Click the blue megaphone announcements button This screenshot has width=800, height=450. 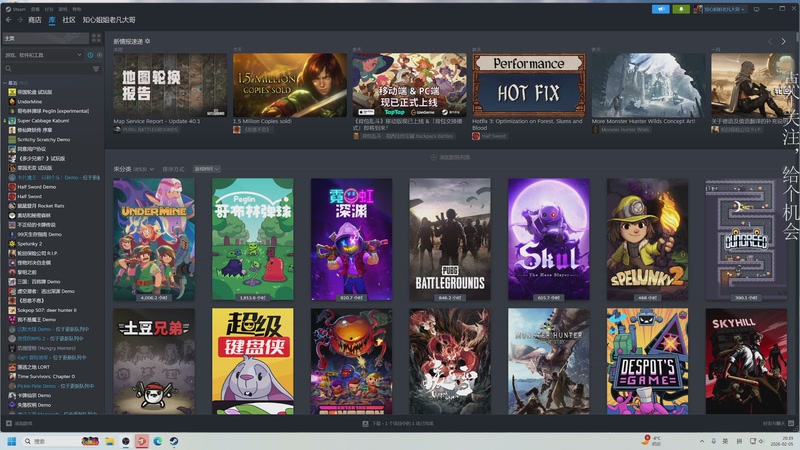[x=660, y=9]
